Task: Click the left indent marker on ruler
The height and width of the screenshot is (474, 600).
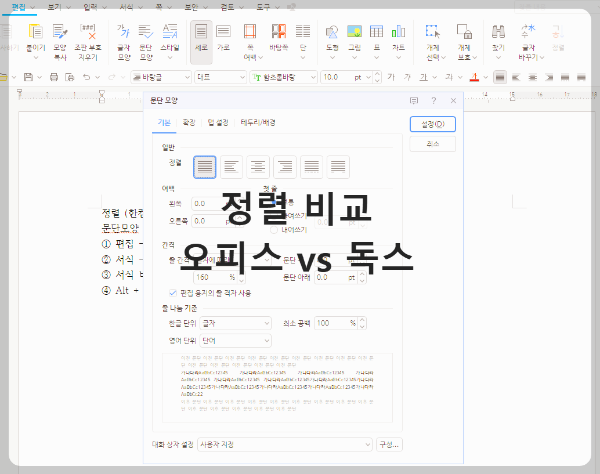Action: tap(102, 97)
